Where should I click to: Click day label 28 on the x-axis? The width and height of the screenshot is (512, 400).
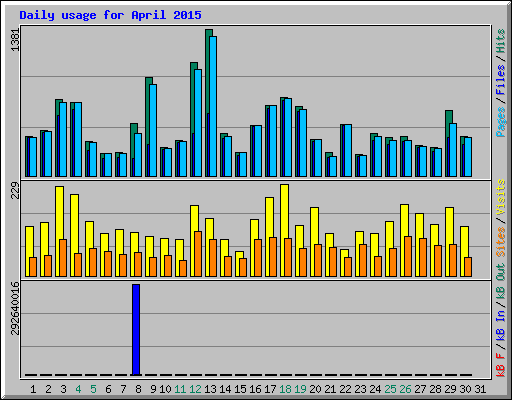pos(435,389)
